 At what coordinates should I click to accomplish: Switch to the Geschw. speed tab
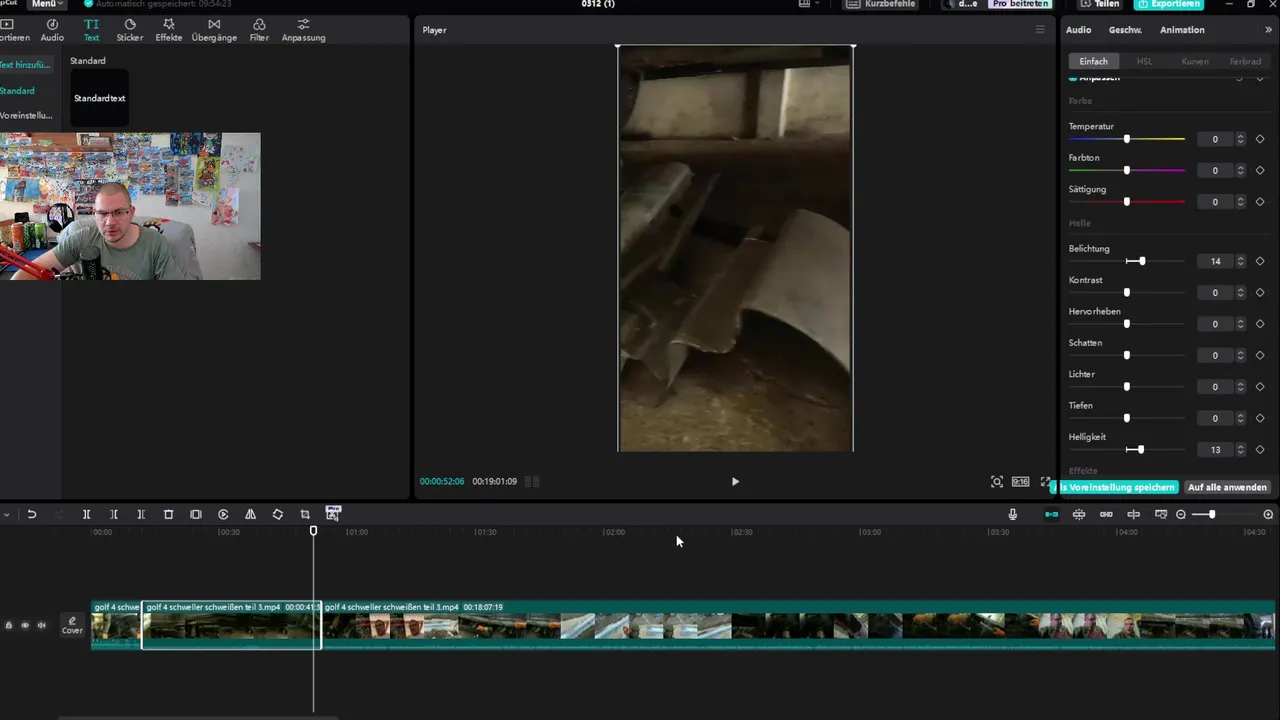(1125, 30)
